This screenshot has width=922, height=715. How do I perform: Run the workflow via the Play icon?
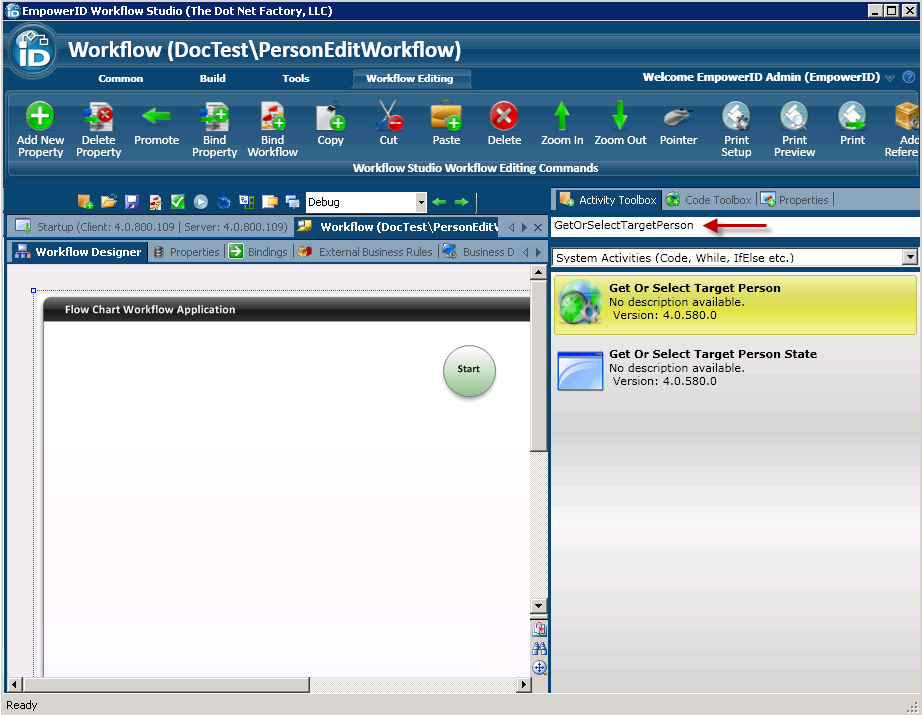pyautogui.click(x=202, y=202)
